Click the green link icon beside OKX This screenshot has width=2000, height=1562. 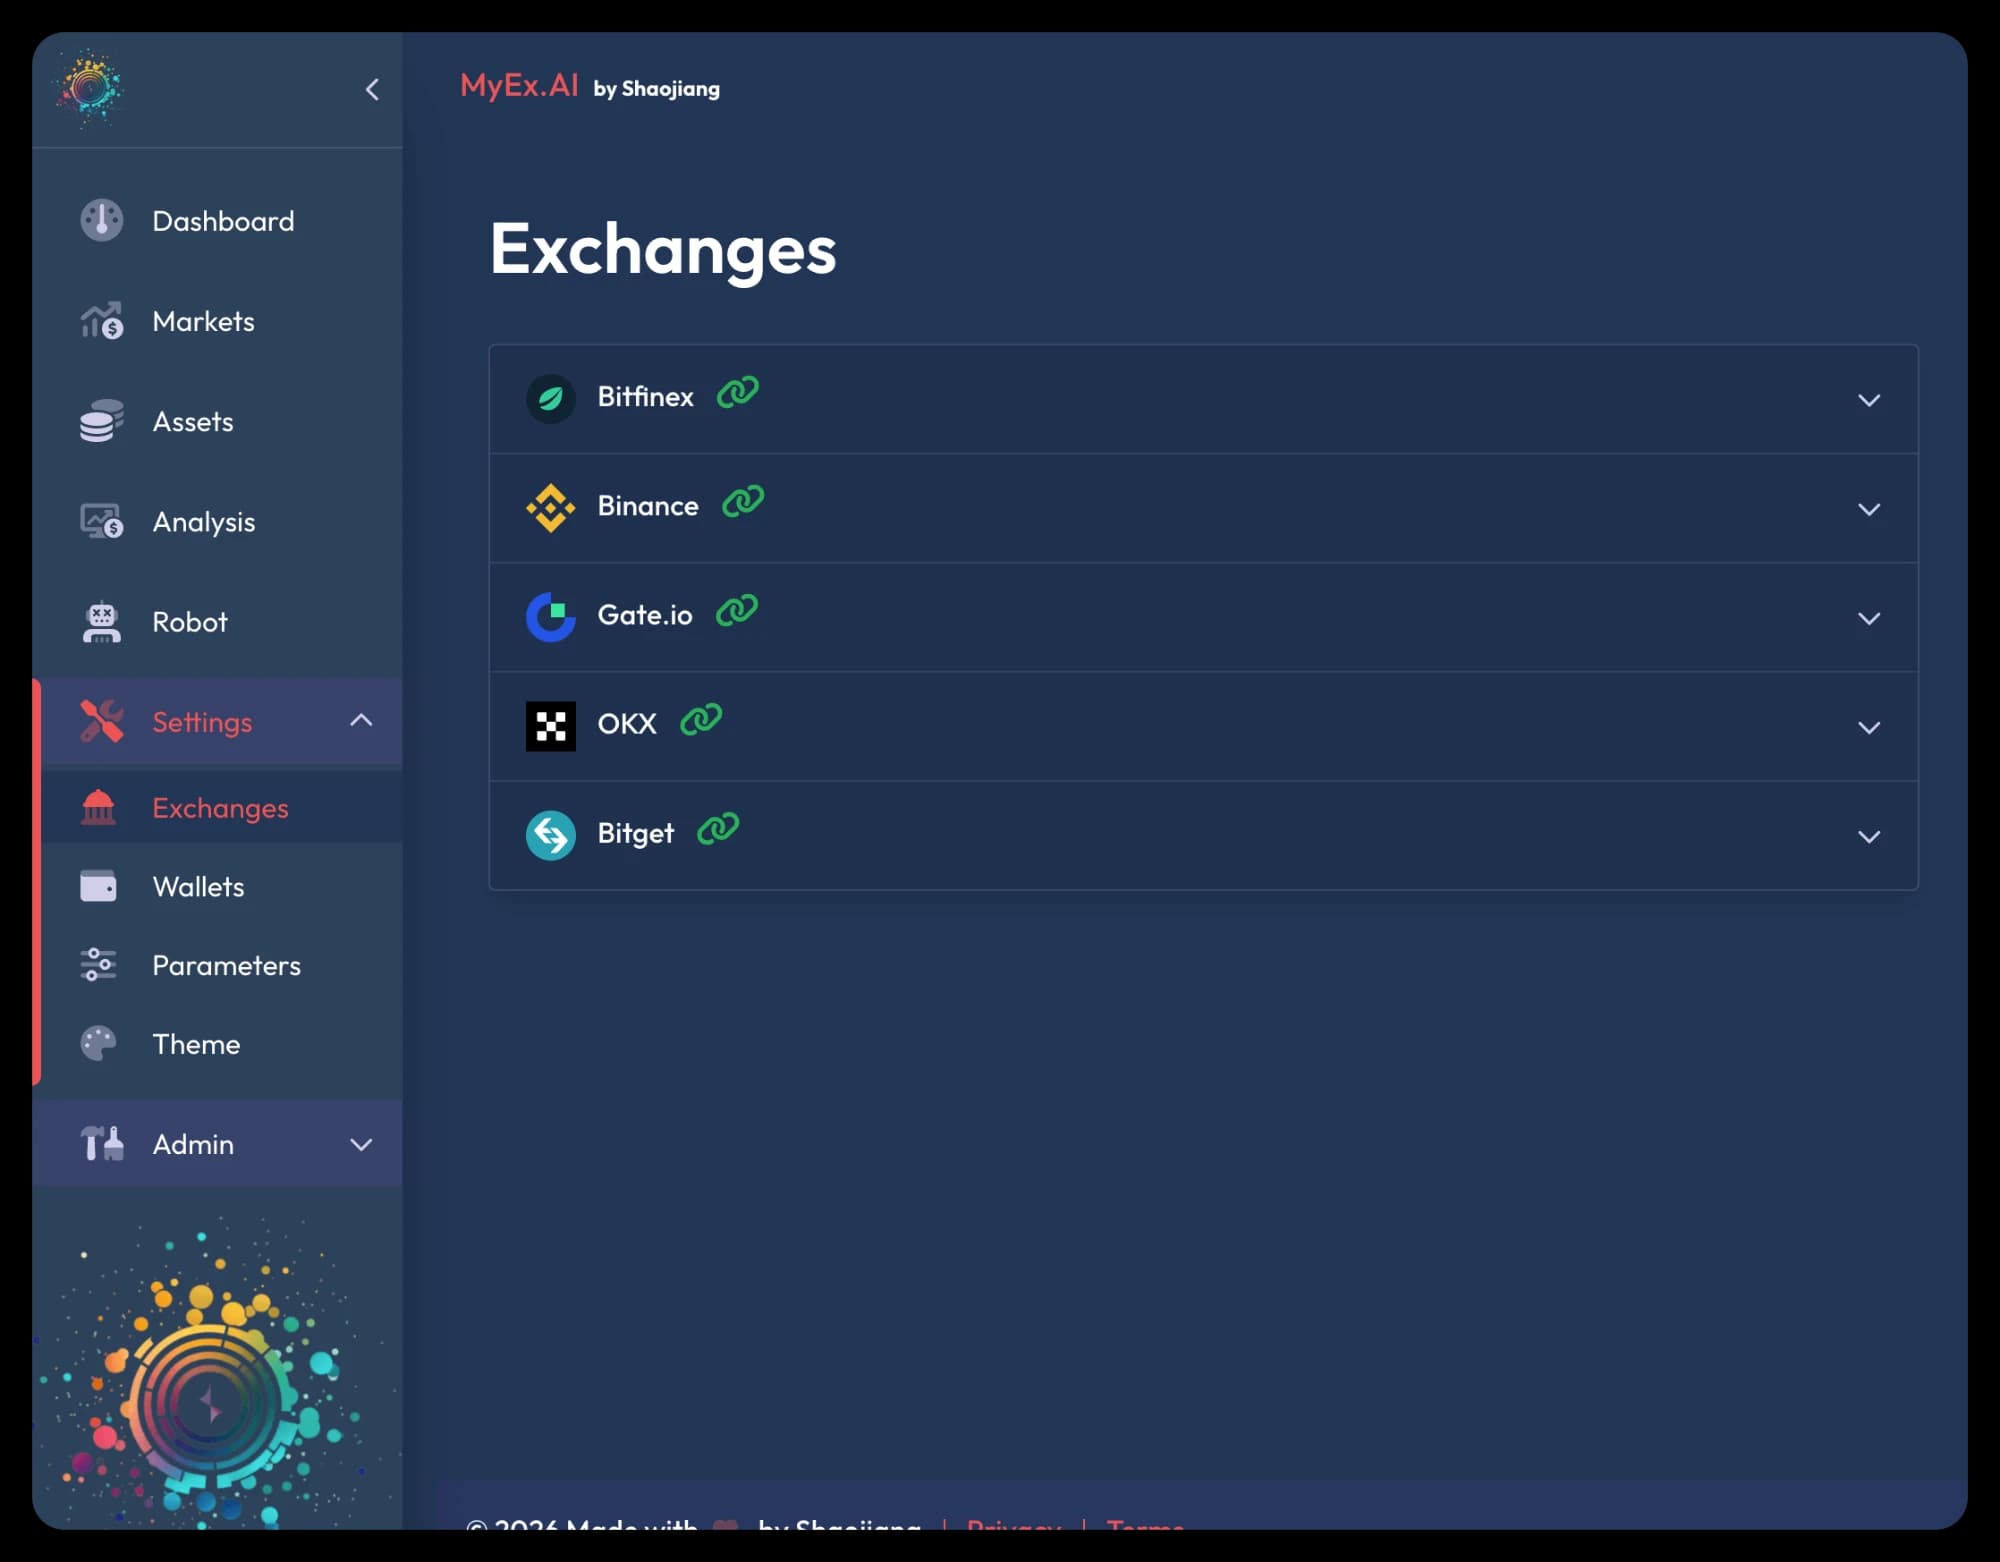click(701, 720)
